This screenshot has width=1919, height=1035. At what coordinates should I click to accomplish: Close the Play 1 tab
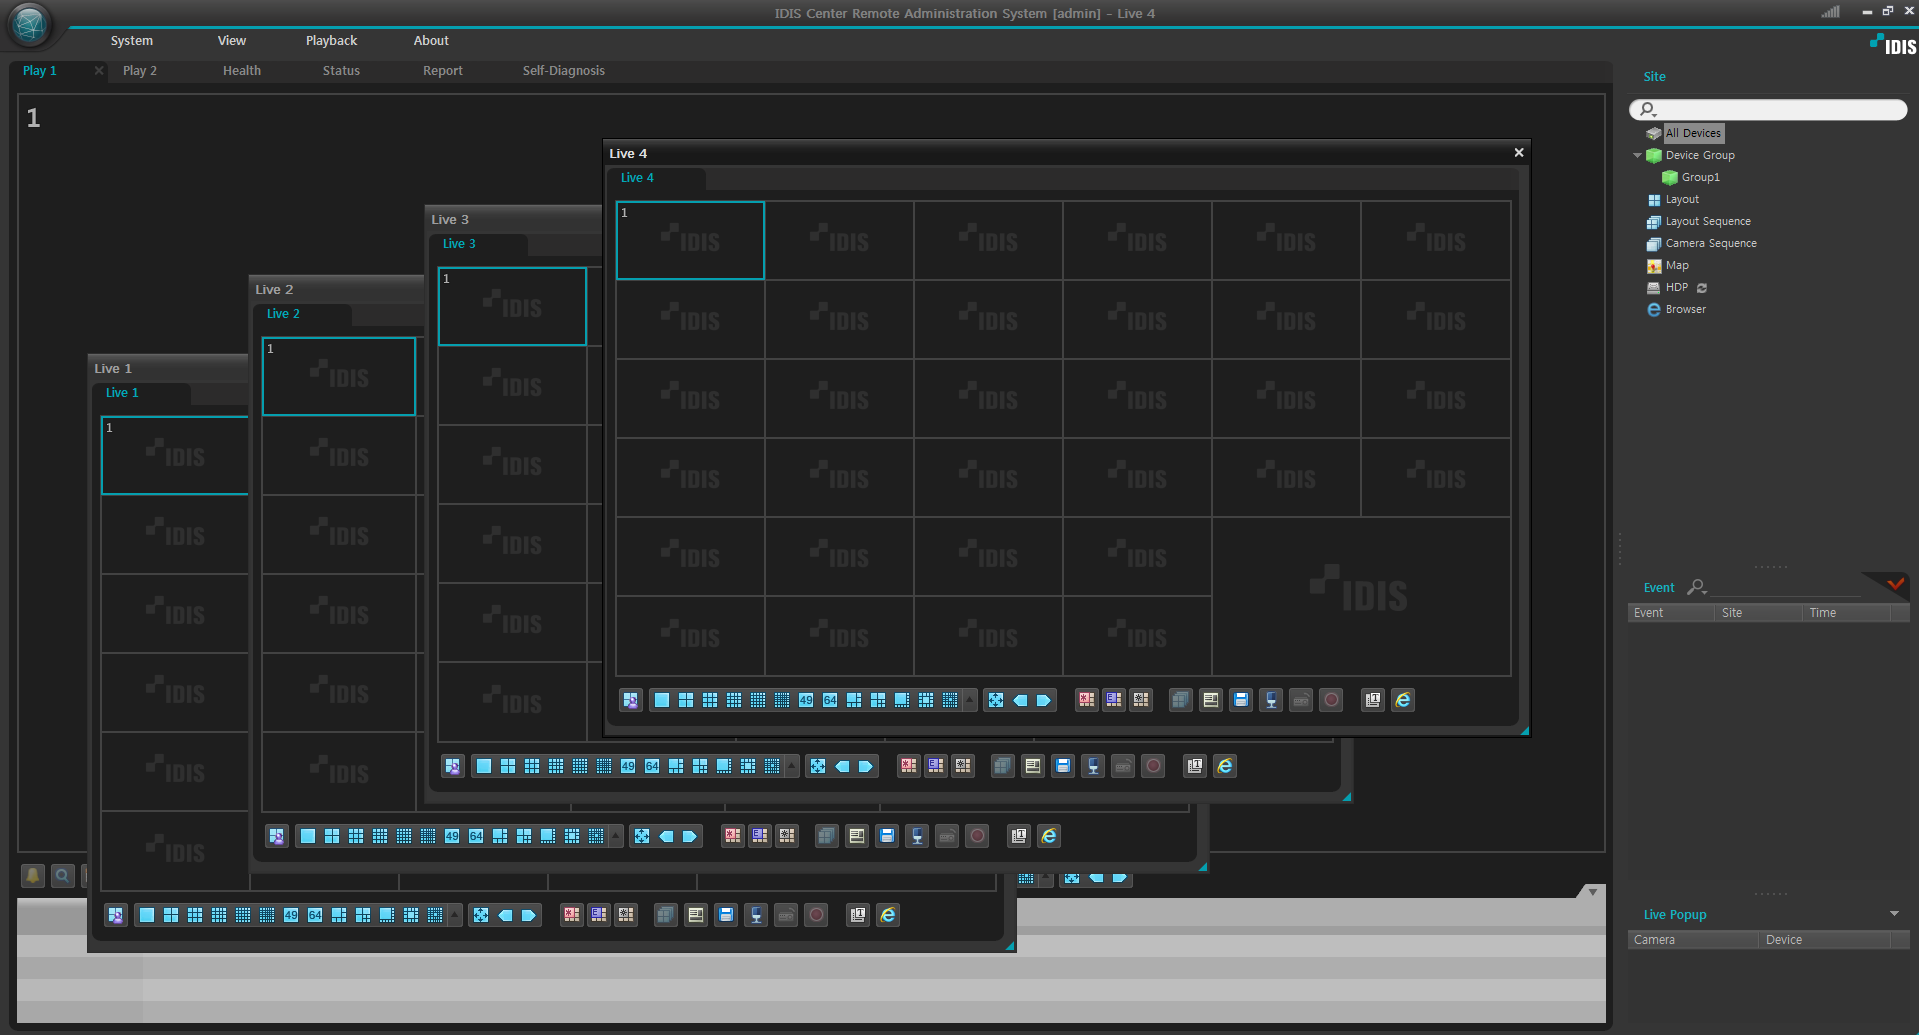point(98,70)
